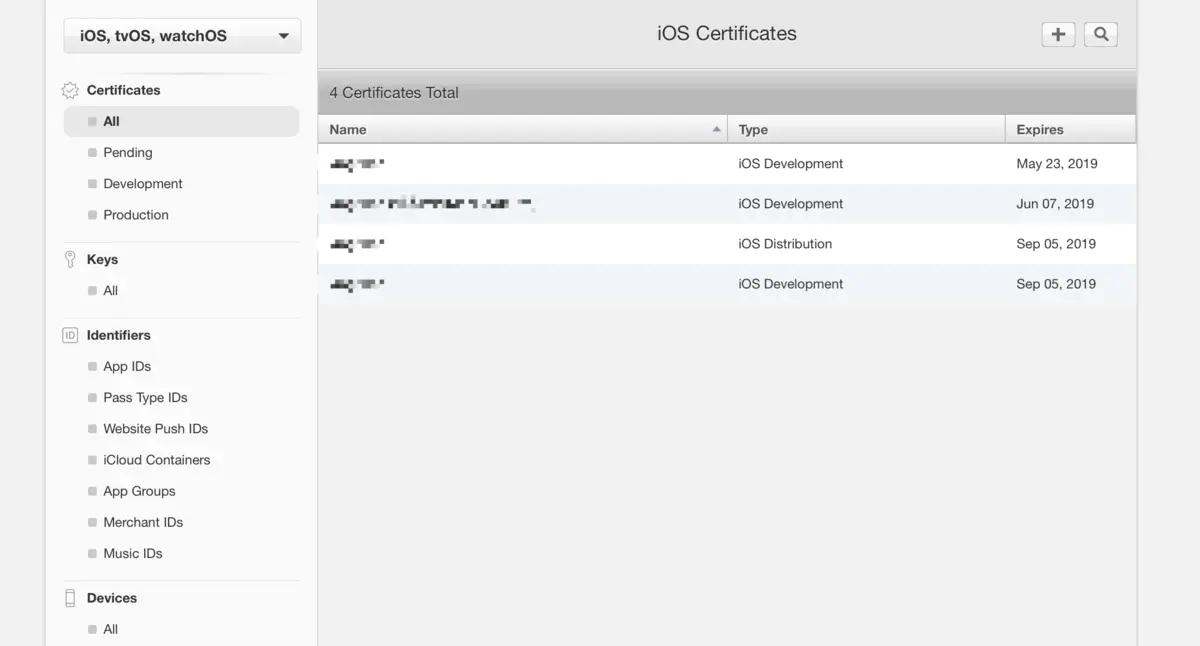Open Website Push IDs
1200x646 pixels.
(x=155, y=429)
